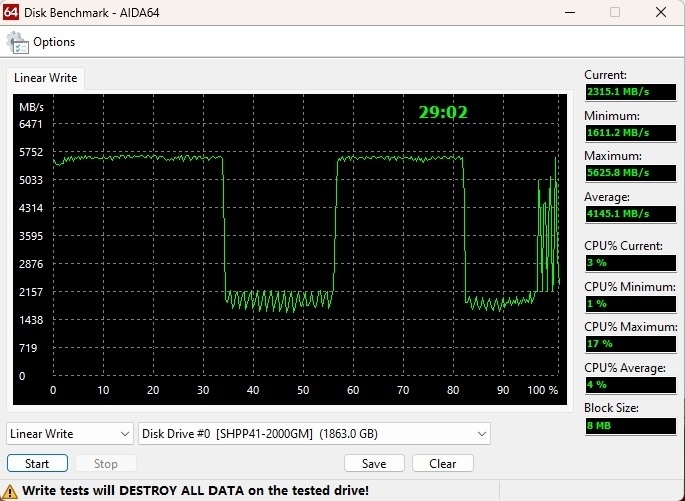Image resolution: width=685 pixels, height=501 pixels.
Task: Open the Options menu
Action: click(54, 42)
